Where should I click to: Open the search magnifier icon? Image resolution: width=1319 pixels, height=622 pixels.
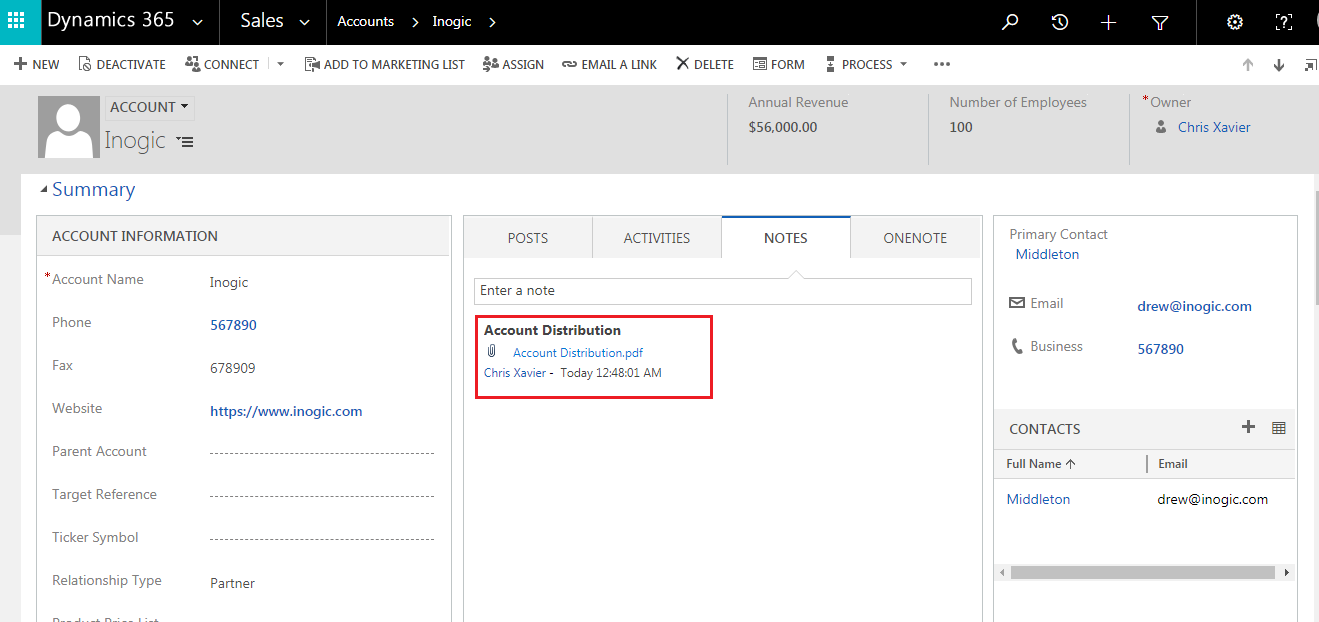click(x=1010, y=21)
